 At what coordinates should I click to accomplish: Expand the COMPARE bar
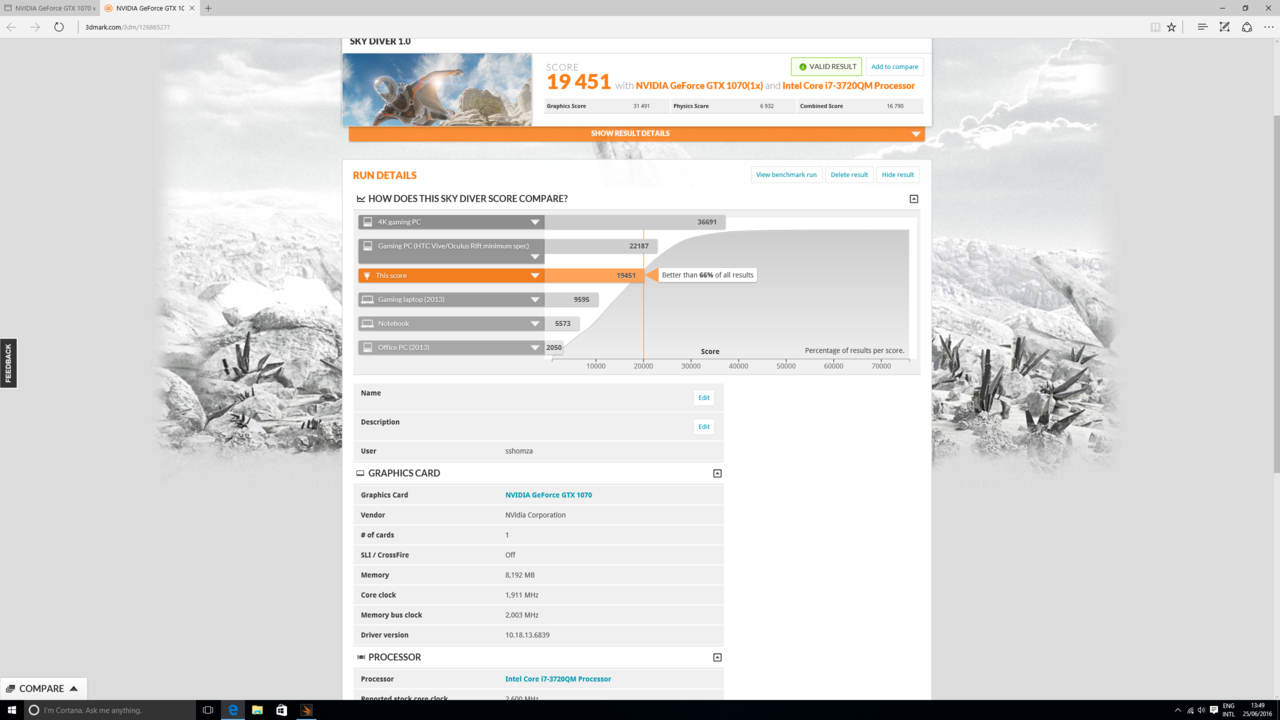(42, 688)
